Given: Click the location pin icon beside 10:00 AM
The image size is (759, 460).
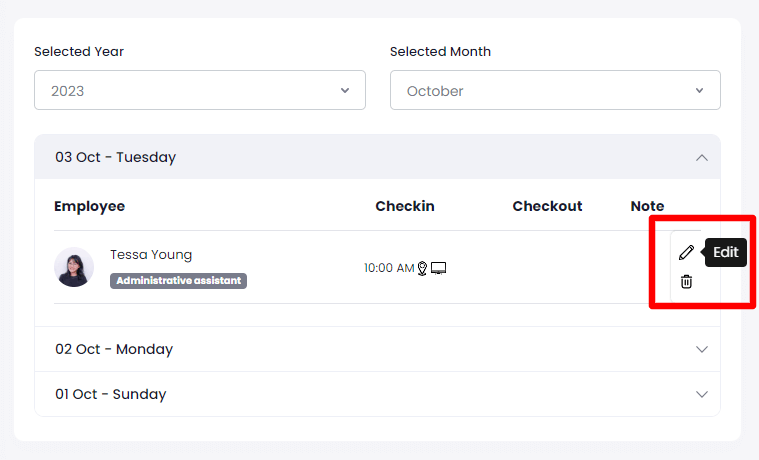Looking at the screenshot, I should pyautogui.click(x=422, y=268).
